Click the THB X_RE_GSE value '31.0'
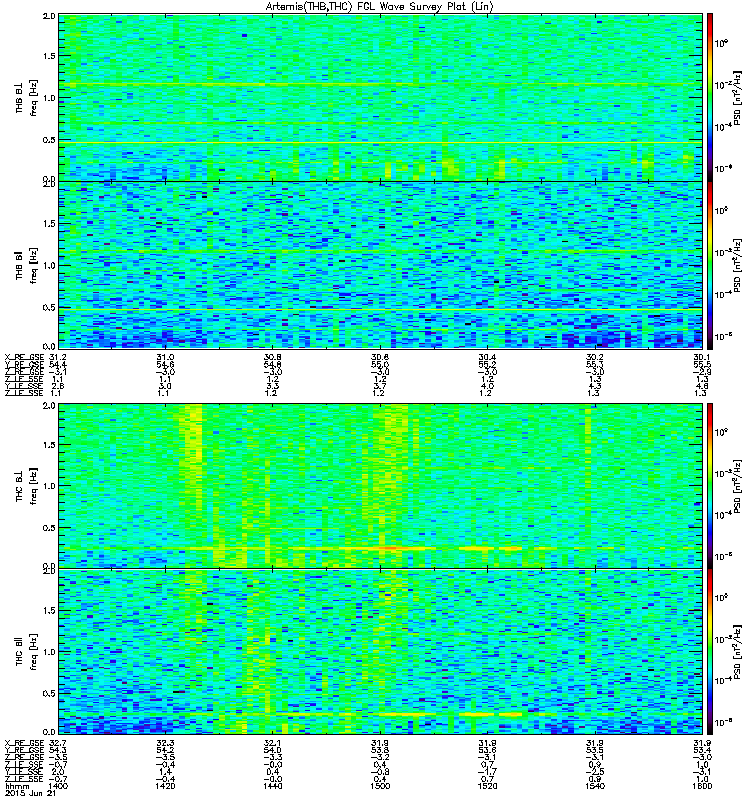This screenshot has width=750, height=800. coord(165,357)
